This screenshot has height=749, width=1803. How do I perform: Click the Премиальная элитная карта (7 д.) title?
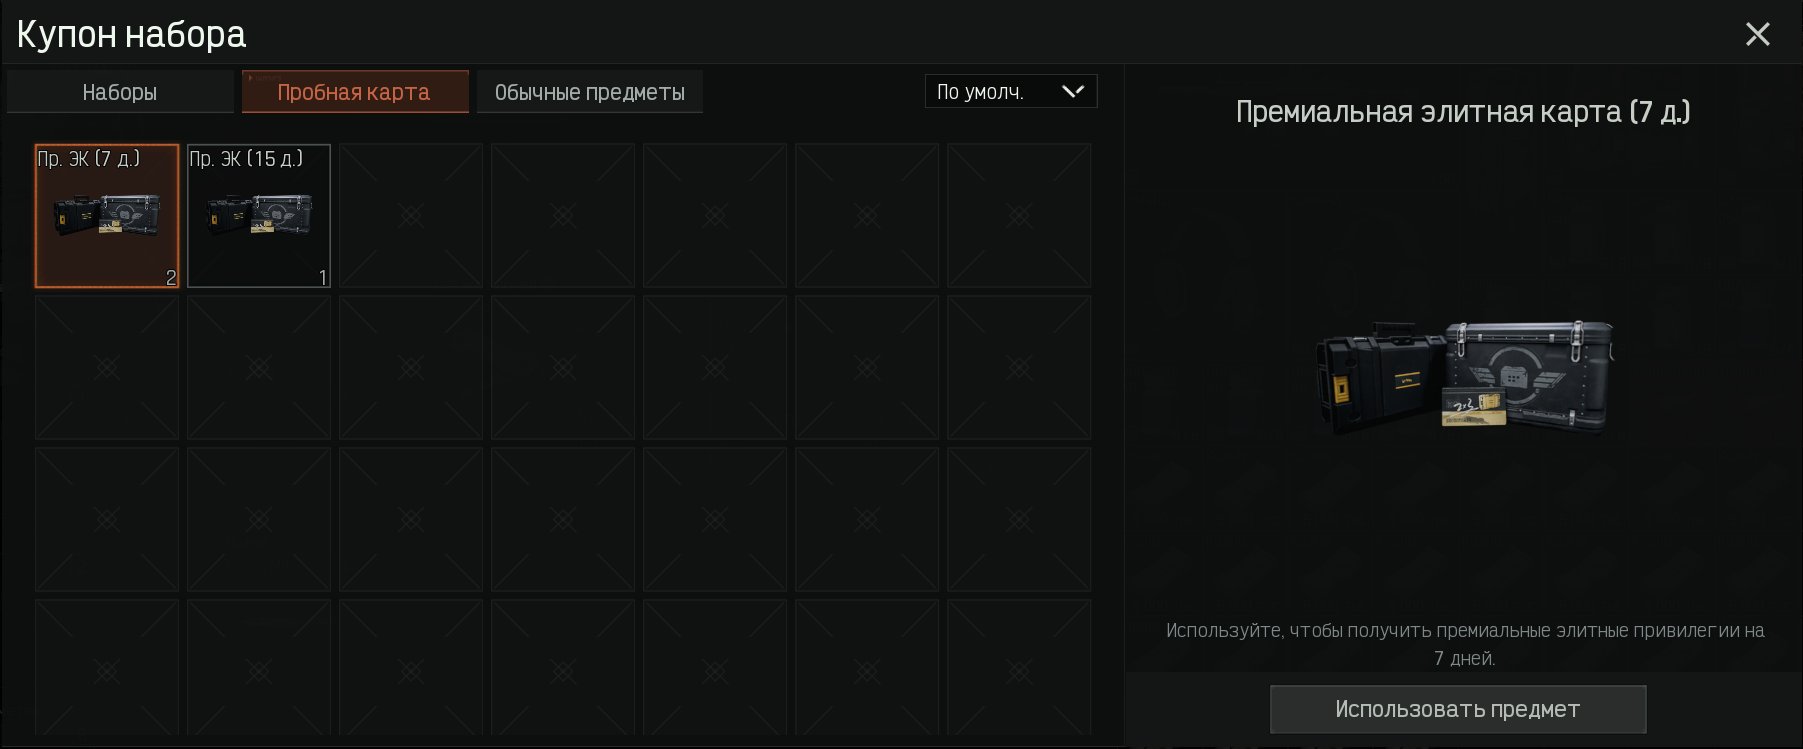(x=1463, y=111)
